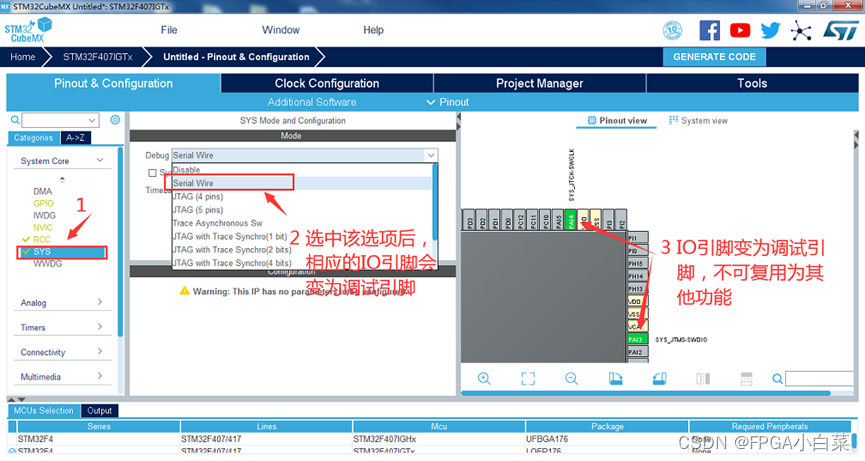
Task: Open the peripheral search combo box
Action: 61,120
